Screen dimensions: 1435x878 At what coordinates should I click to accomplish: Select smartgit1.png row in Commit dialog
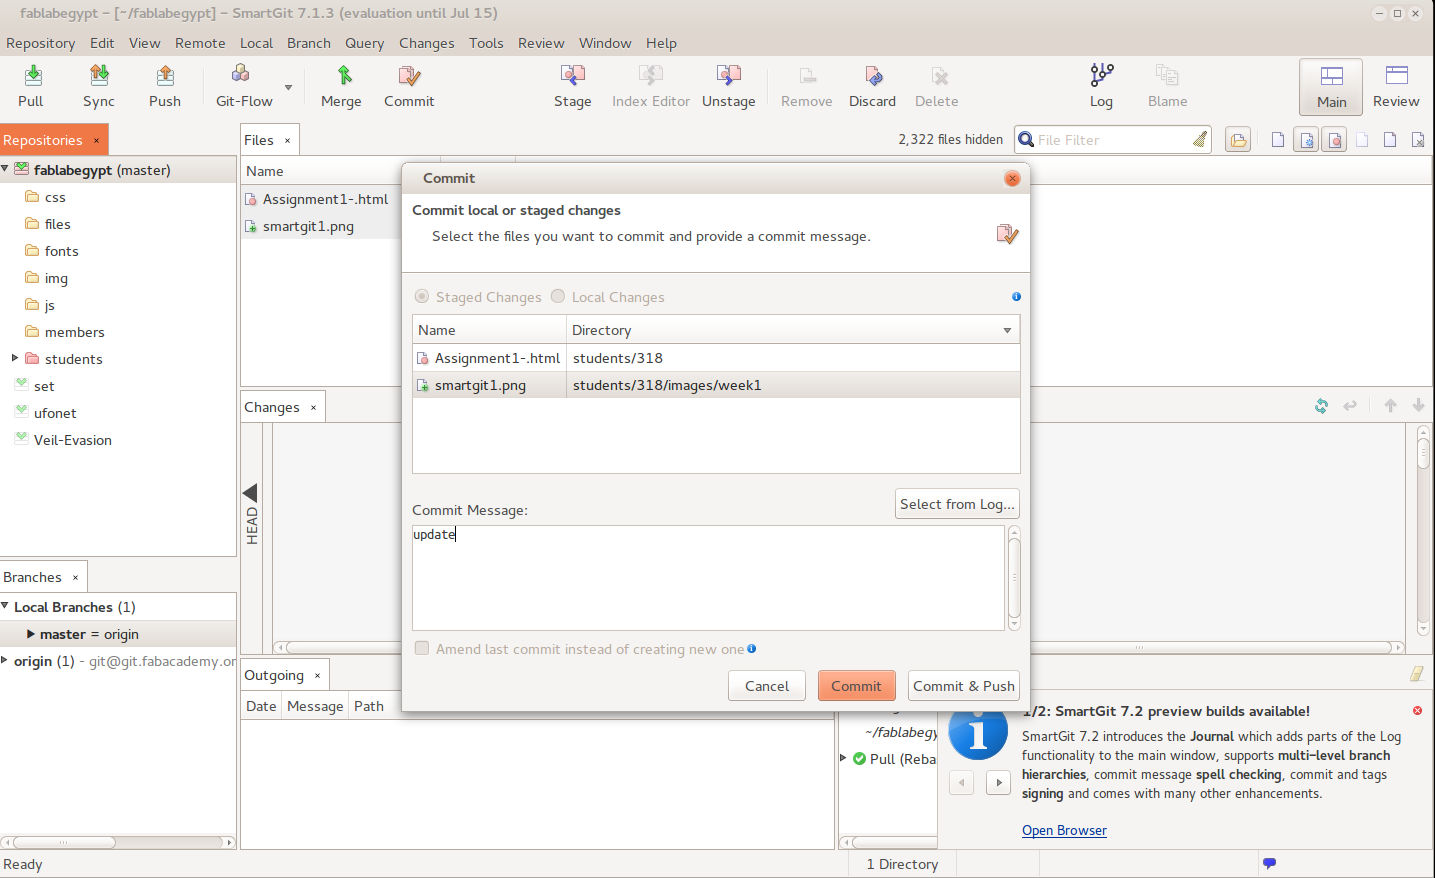[716, 385]
